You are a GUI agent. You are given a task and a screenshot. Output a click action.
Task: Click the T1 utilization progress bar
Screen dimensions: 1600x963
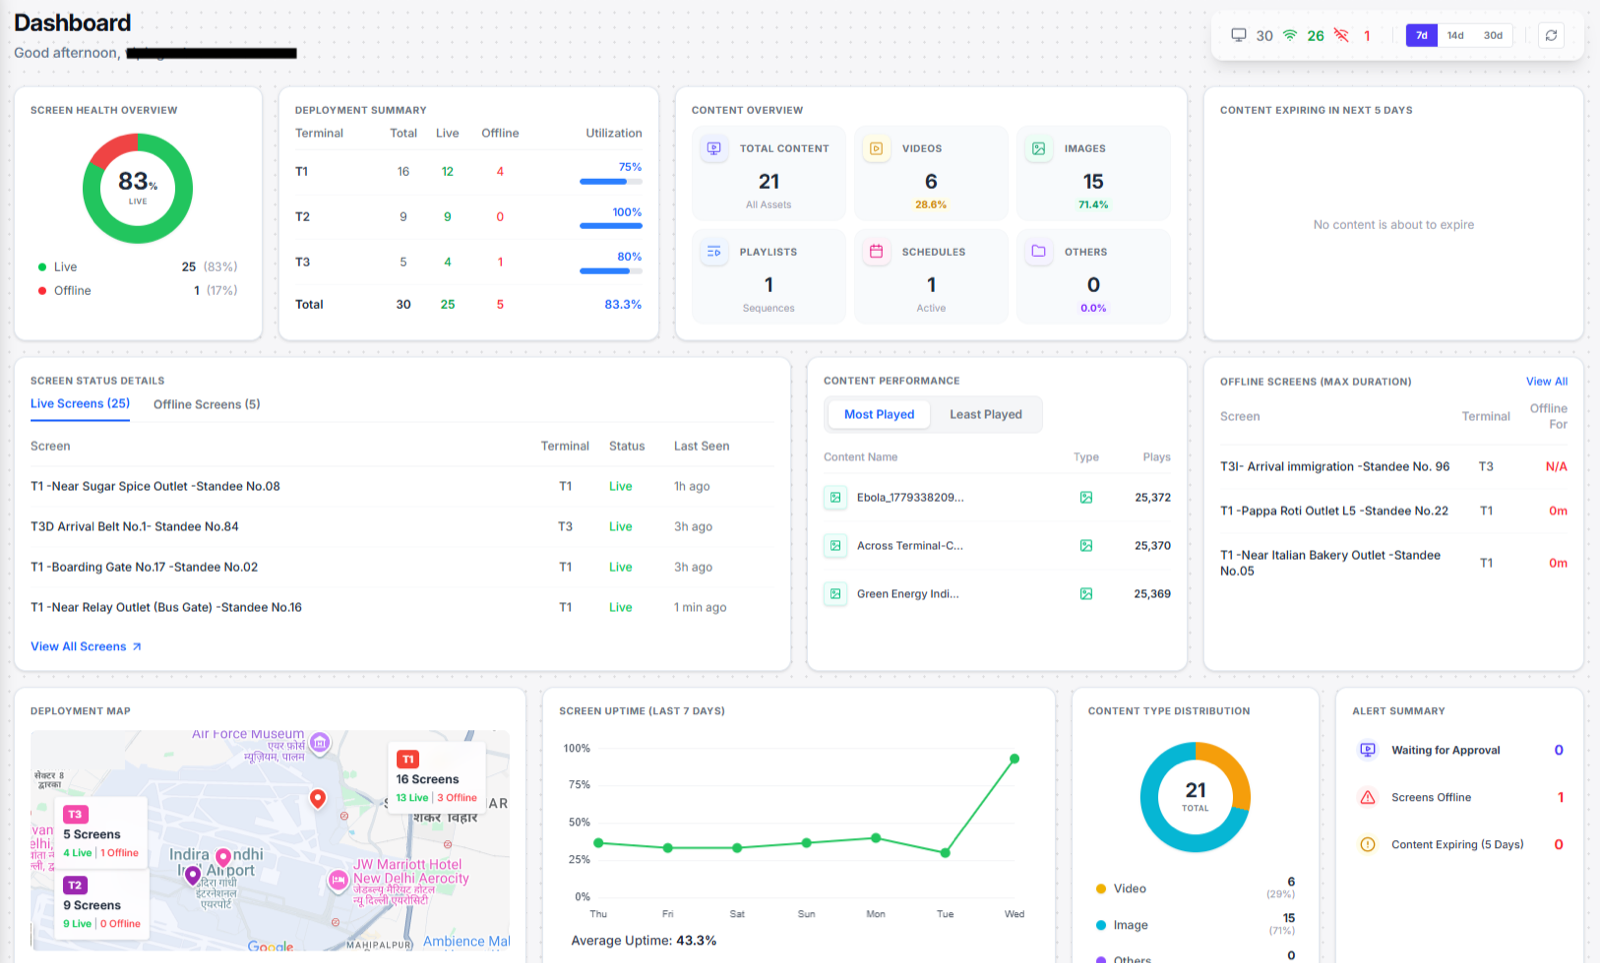tap(611, 182)
